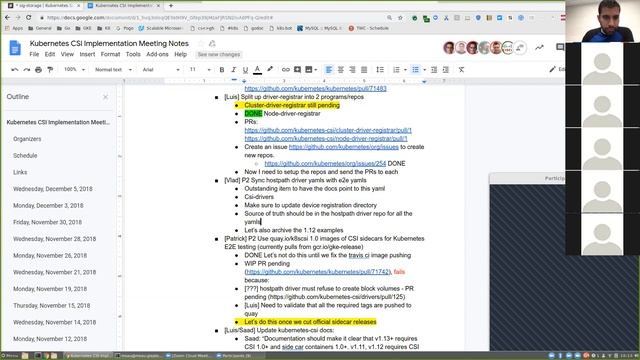The width and height of the screenshot is (640, 360).
Task: Open the kubernetes pull/71742 link
Action: [318, 272]
